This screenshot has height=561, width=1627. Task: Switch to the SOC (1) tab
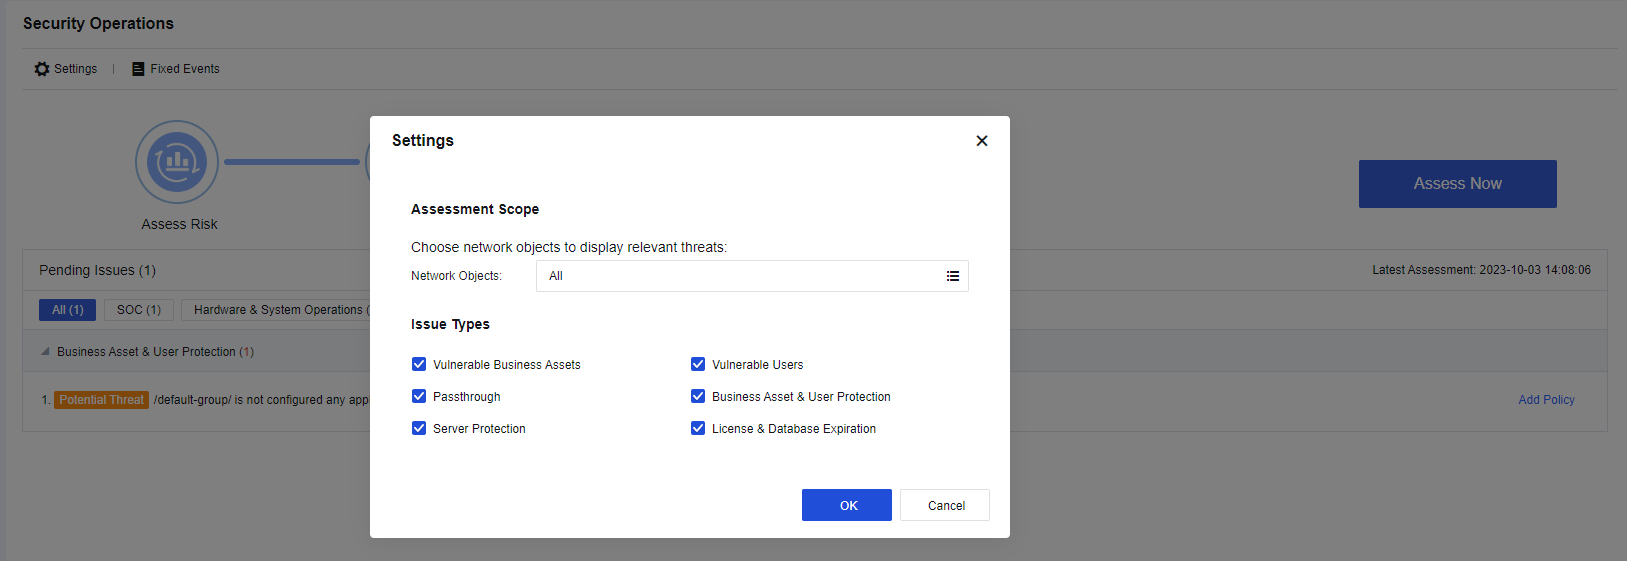coord(139,310)
